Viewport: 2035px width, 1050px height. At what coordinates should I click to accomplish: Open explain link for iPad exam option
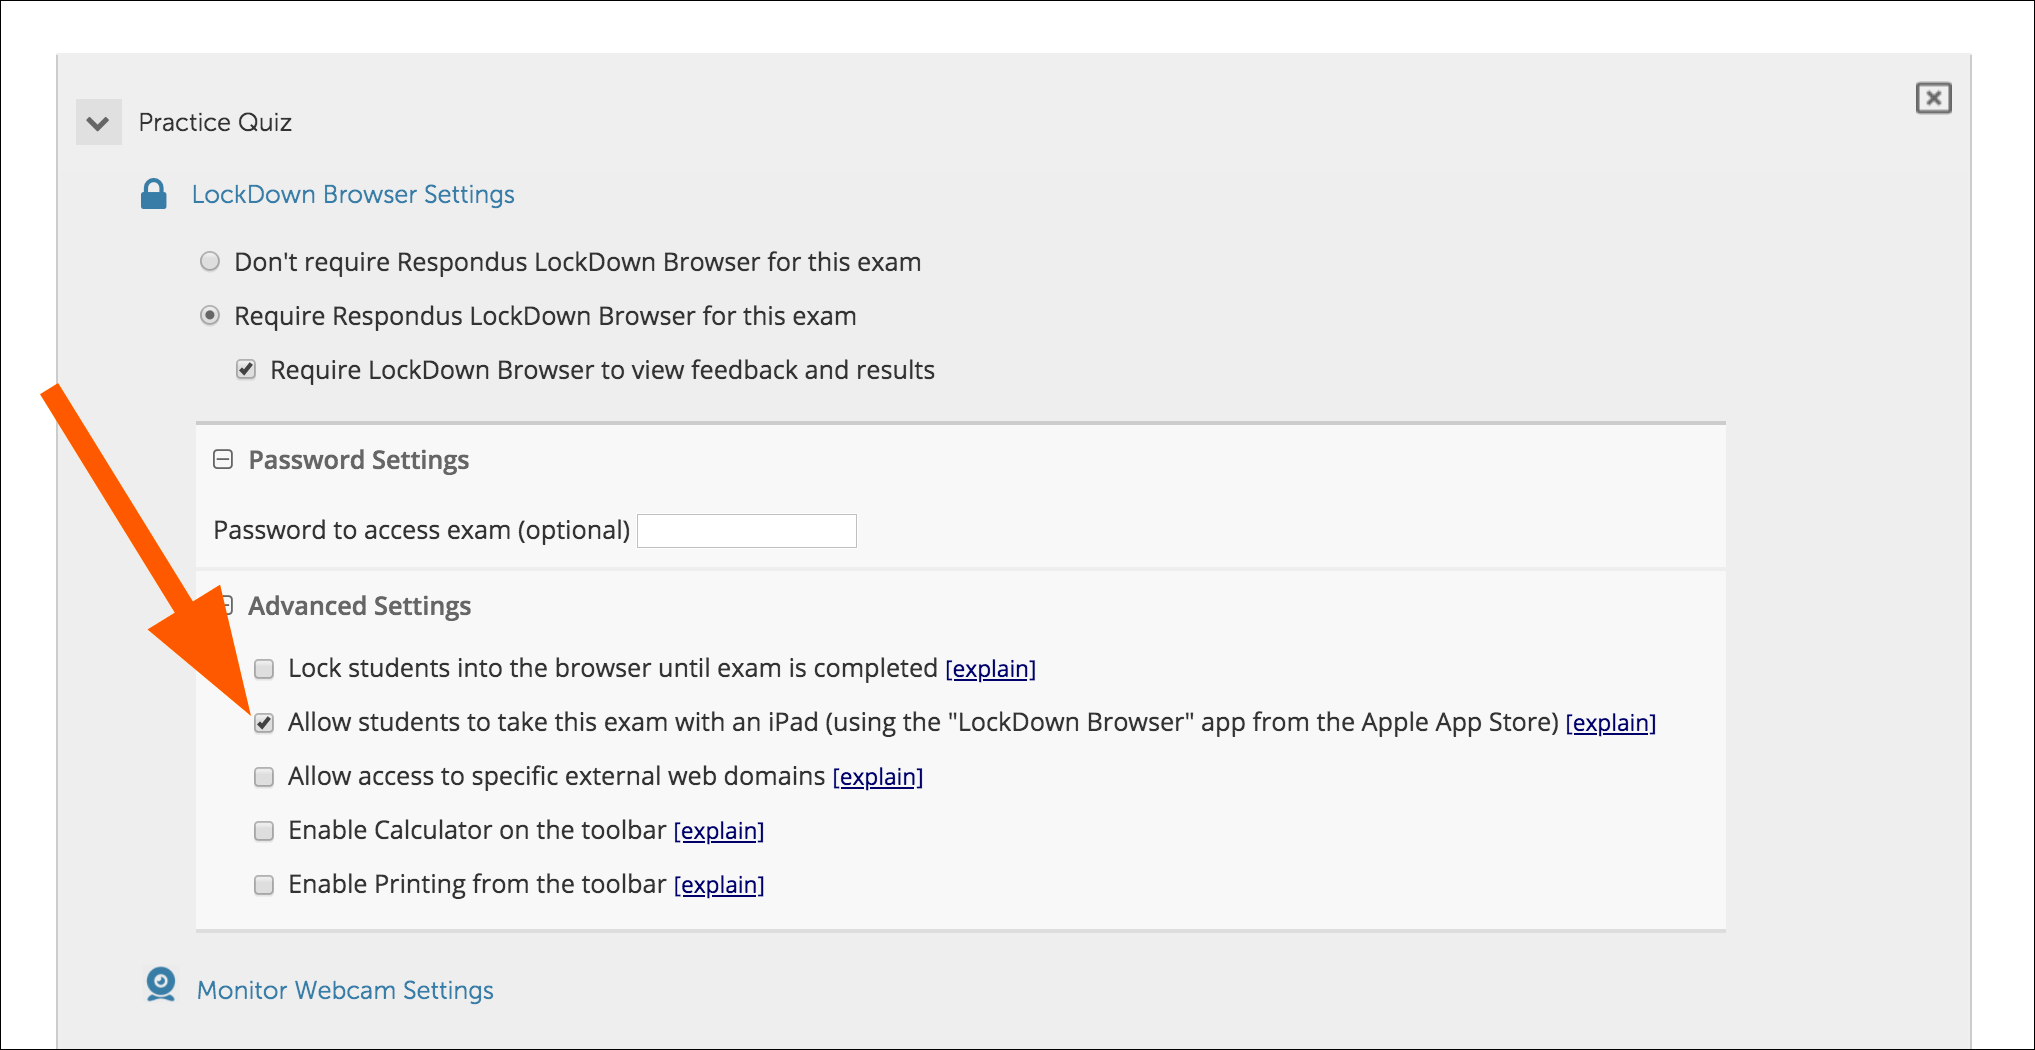(1610, 723)
